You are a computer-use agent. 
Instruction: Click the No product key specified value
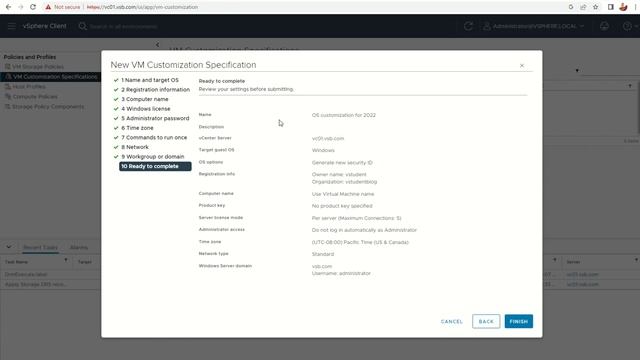342,206
